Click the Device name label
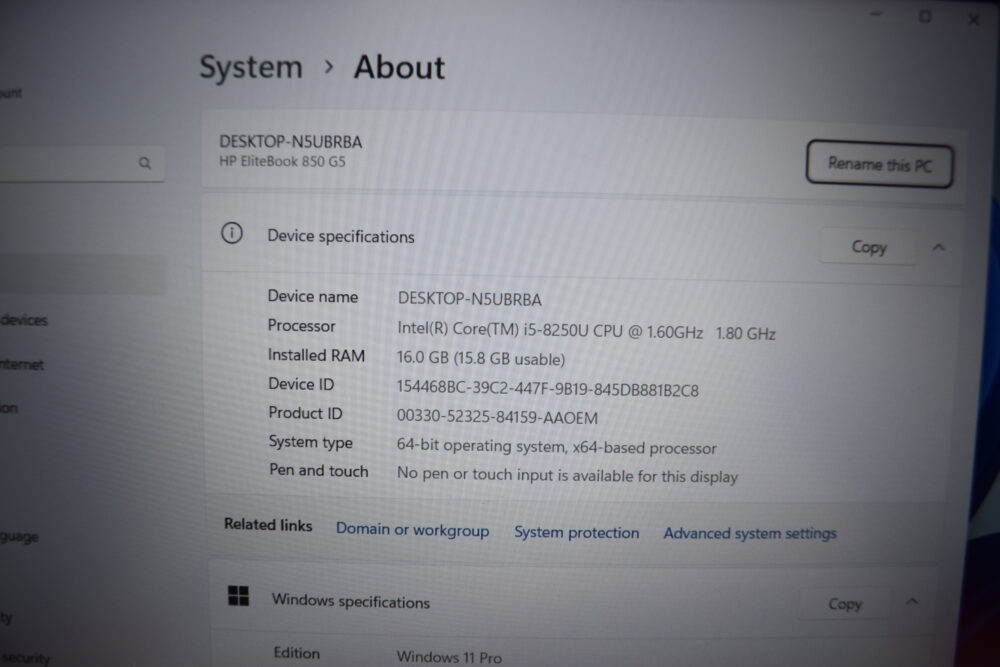 click(x=312, y=297)
